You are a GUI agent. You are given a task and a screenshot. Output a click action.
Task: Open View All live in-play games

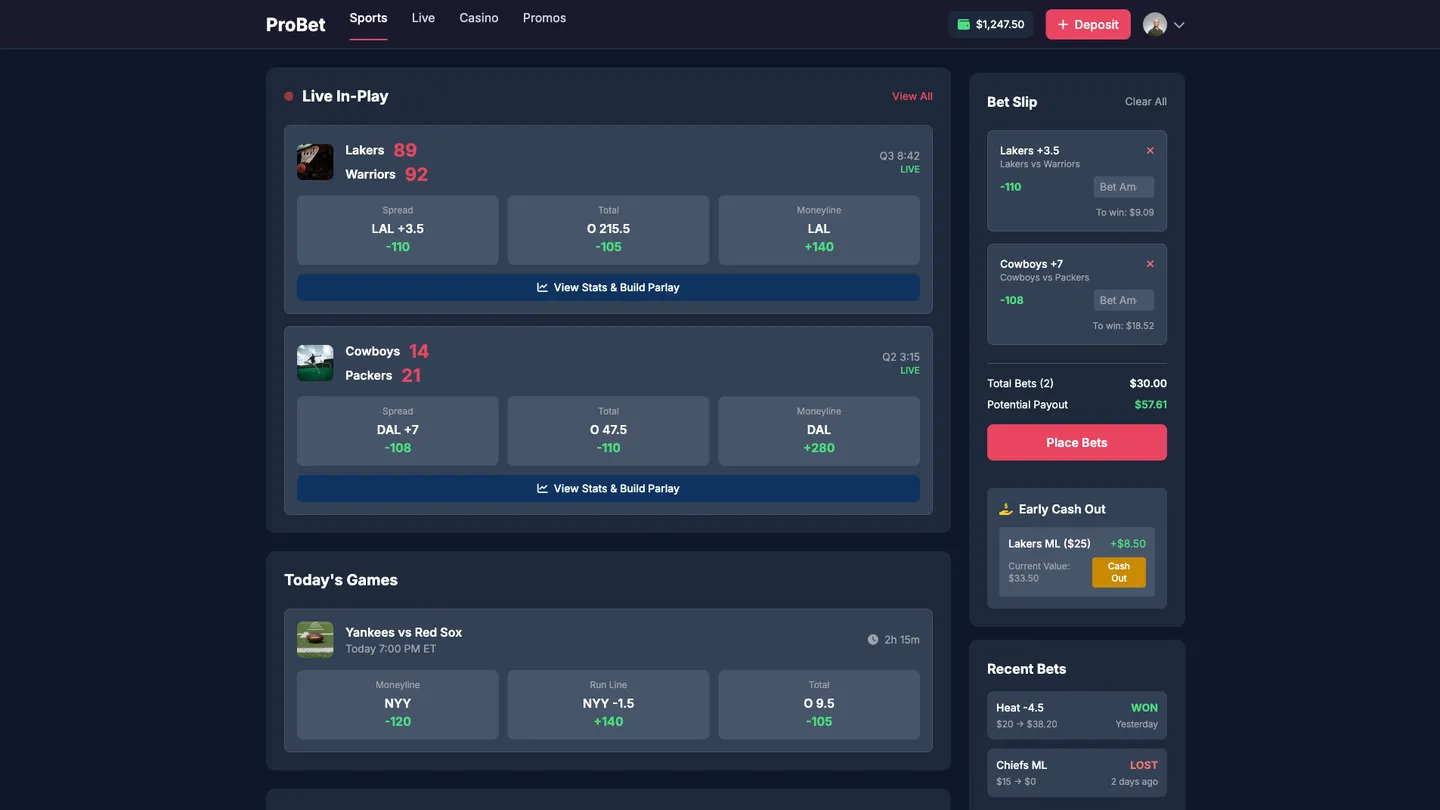click(912, 96)
